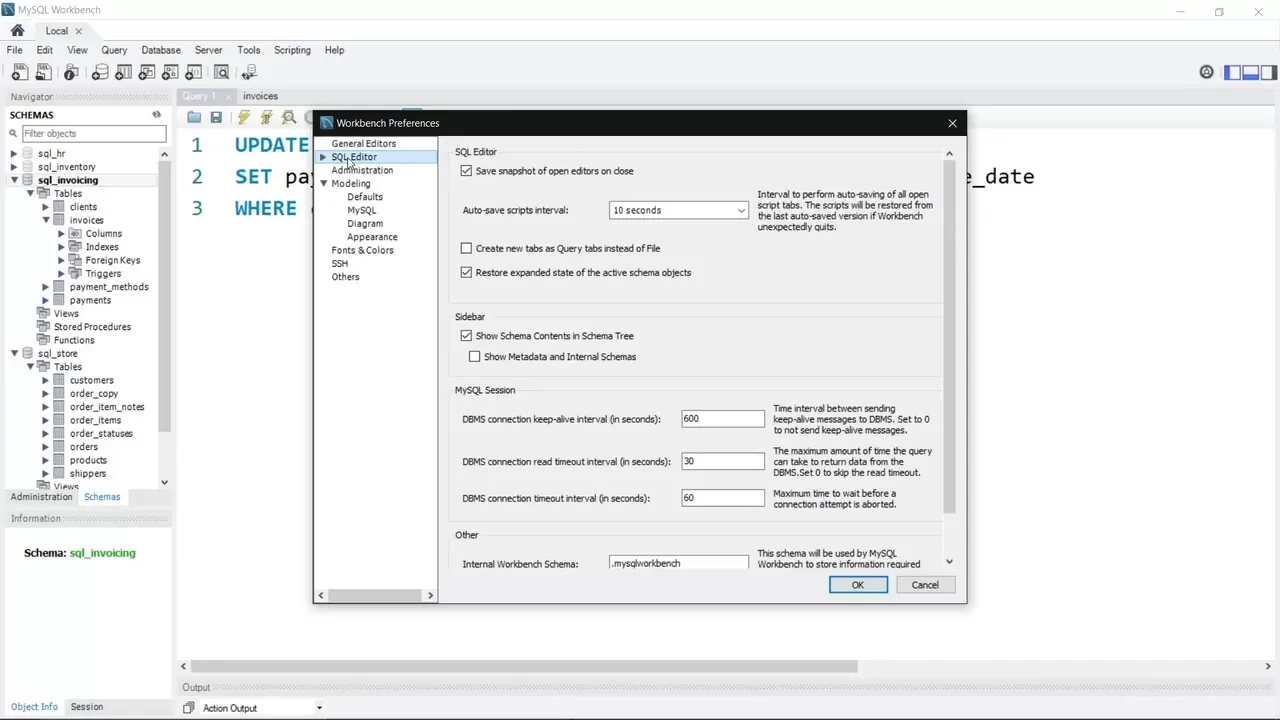Open a SQL script file in new tab
This screenshot has width=1280, height=720.
tap(44, 71)
